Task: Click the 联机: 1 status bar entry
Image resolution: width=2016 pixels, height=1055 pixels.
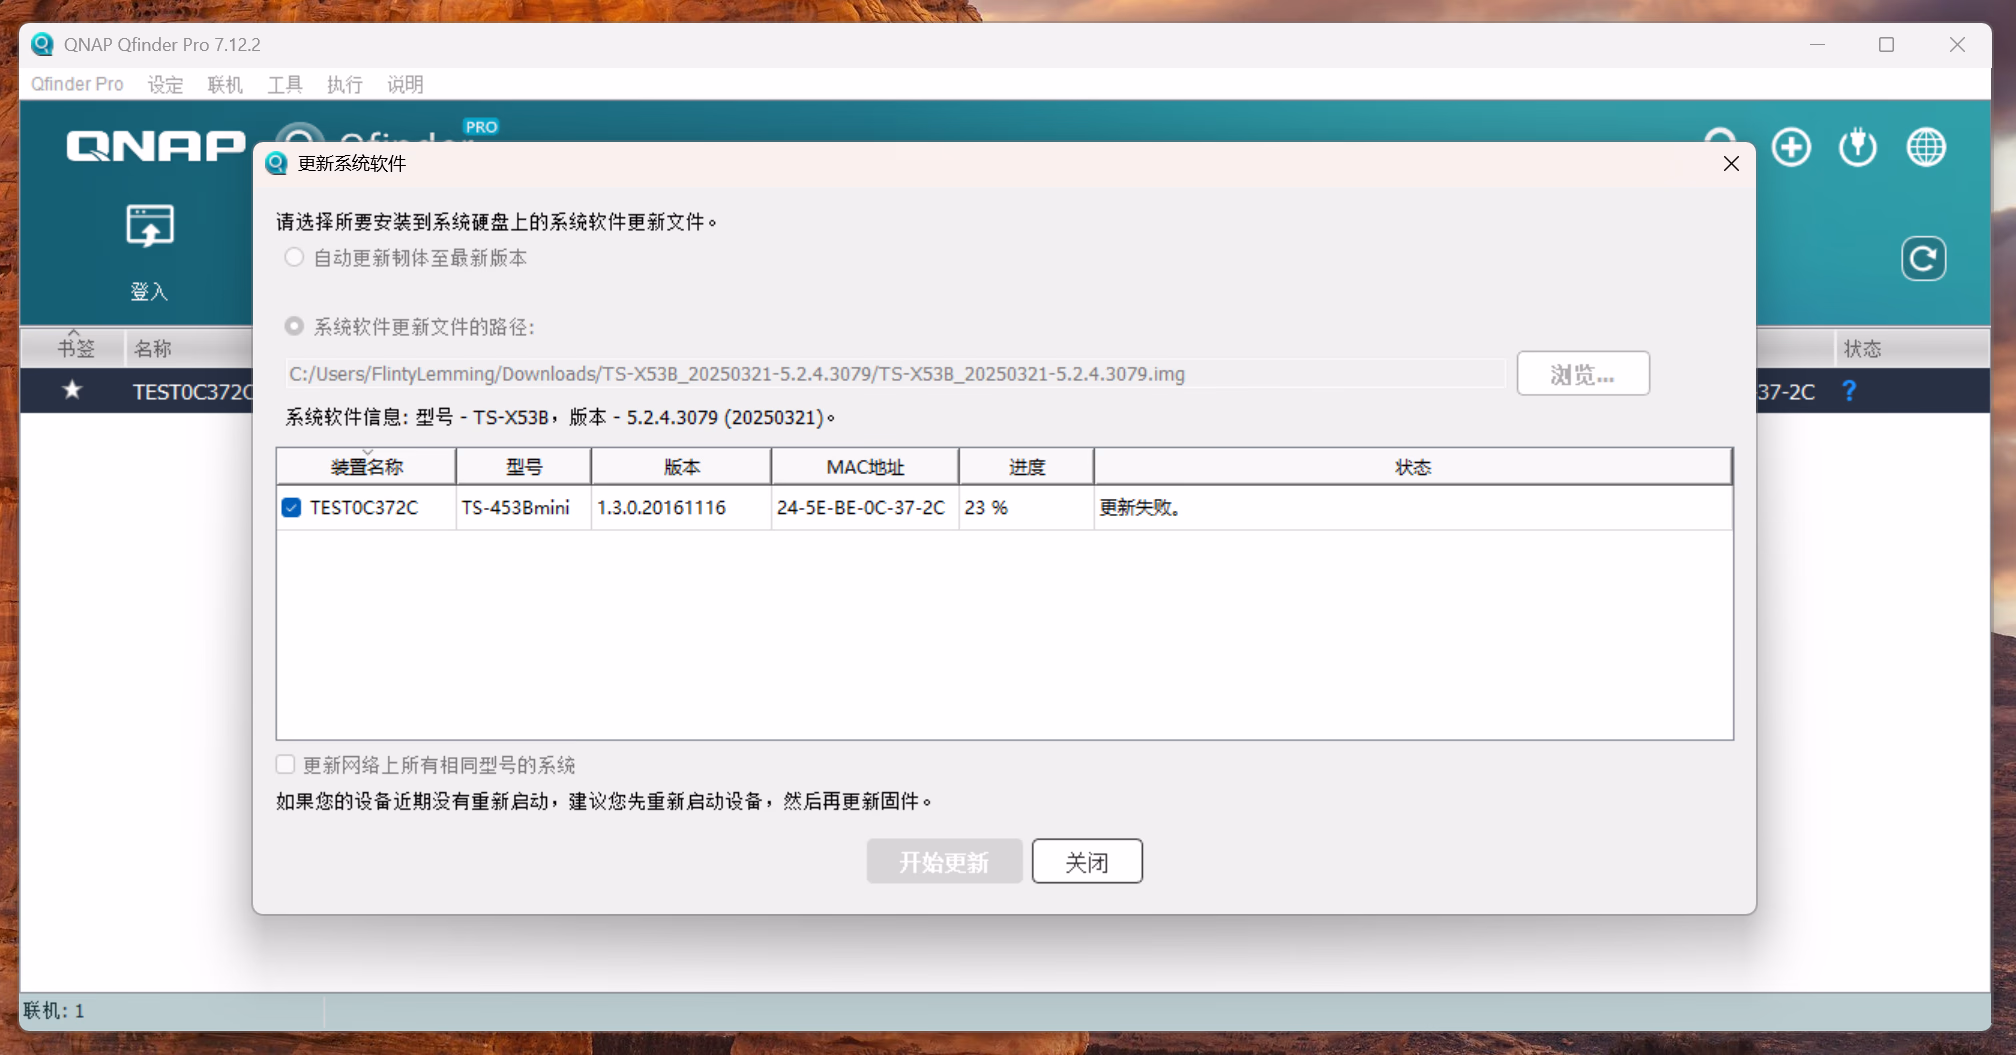Action: coord(54,1010)
